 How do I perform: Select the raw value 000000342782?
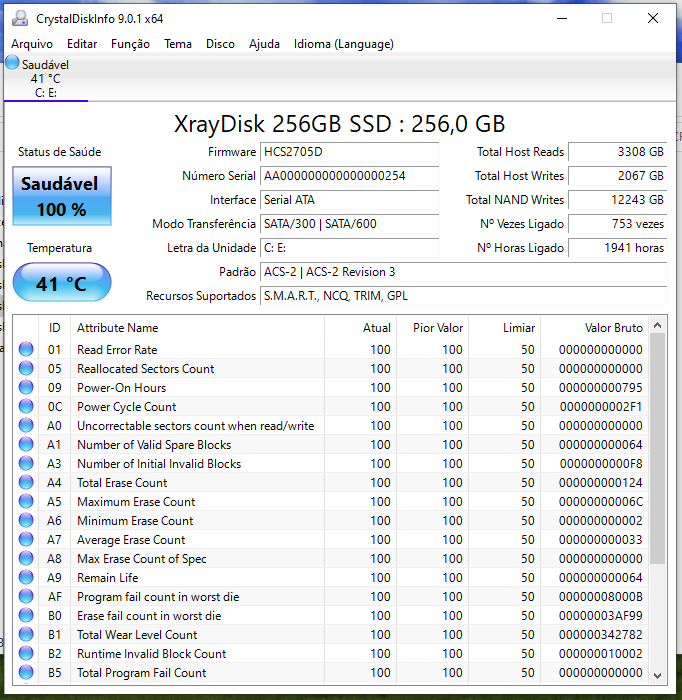(x=601, y=634)
